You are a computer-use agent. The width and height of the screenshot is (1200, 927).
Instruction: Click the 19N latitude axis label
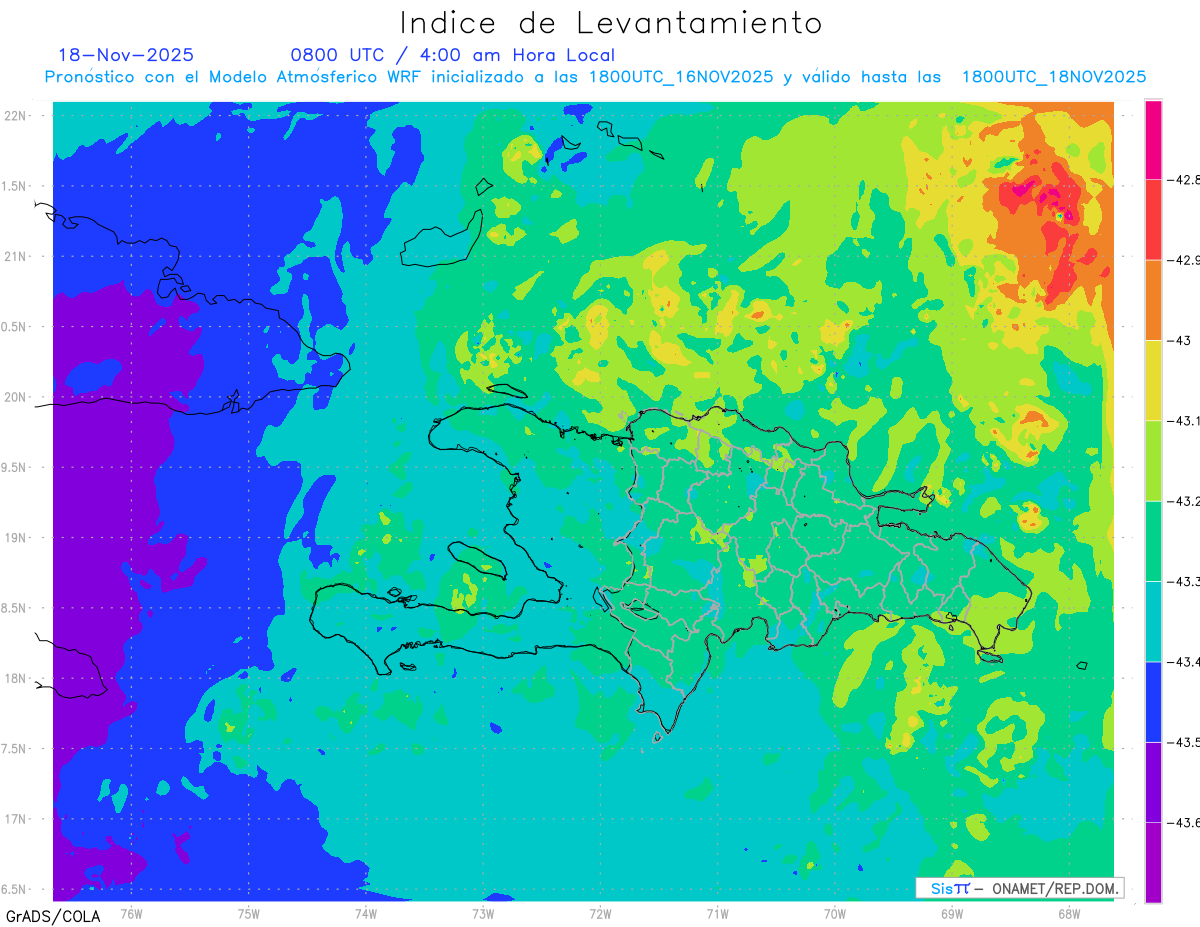coord(17,538)
